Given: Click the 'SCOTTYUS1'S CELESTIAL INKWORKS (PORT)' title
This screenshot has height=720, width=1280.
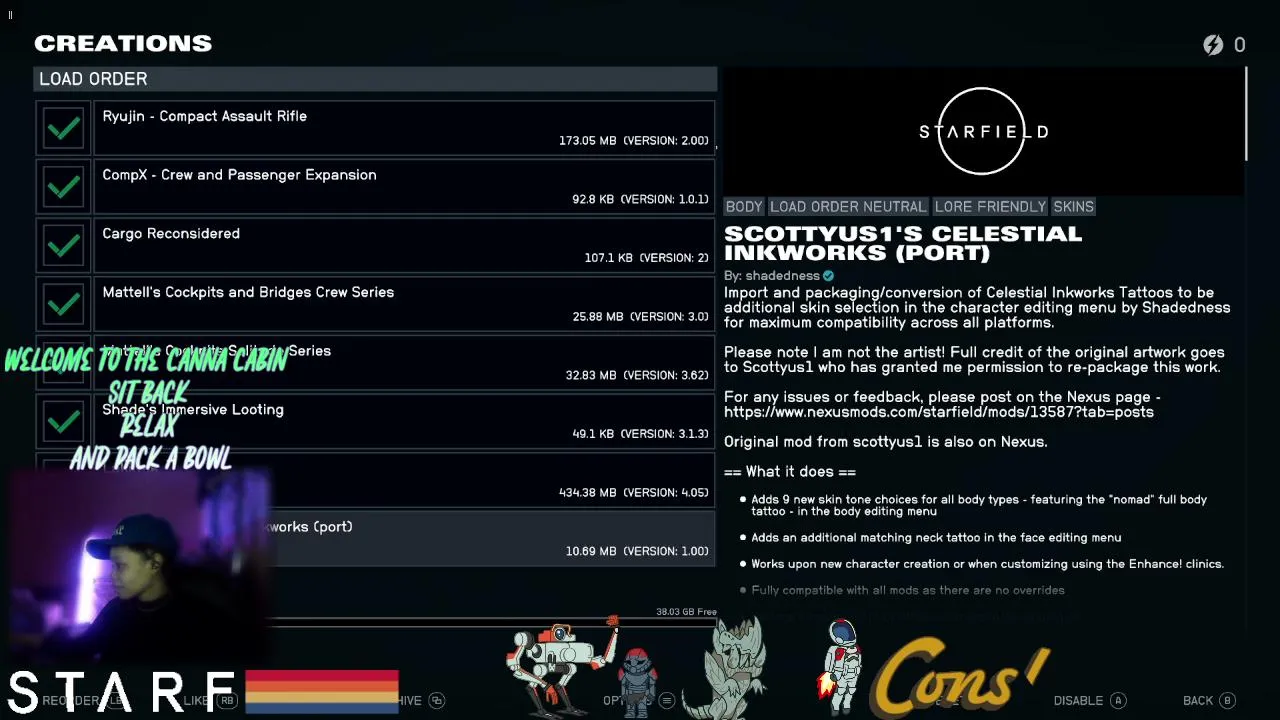Looking at the screenshot, I should click(x=903, y=243).
